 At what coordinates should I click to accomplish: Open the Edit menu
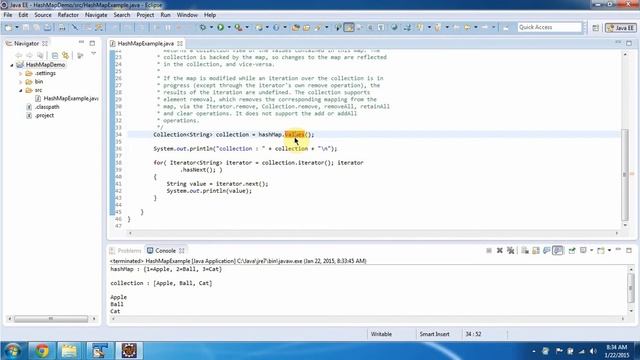point(23,15)
